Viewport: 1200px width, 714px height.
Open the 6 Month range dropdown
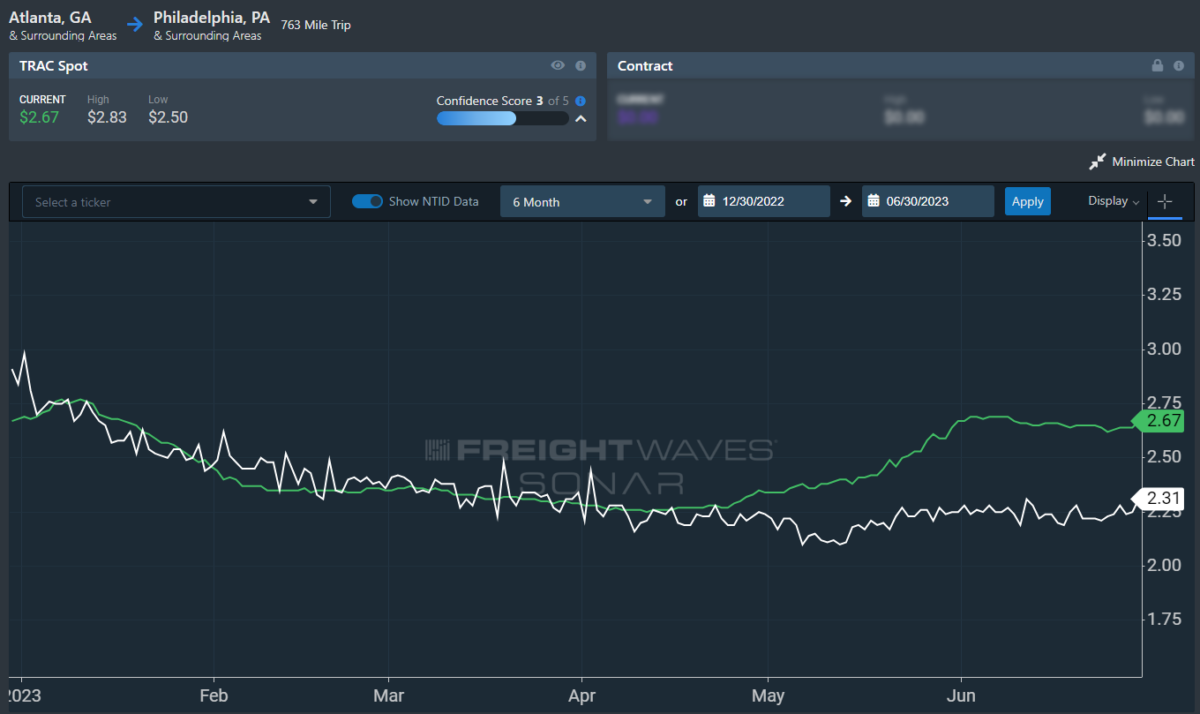tap(582, 202)
